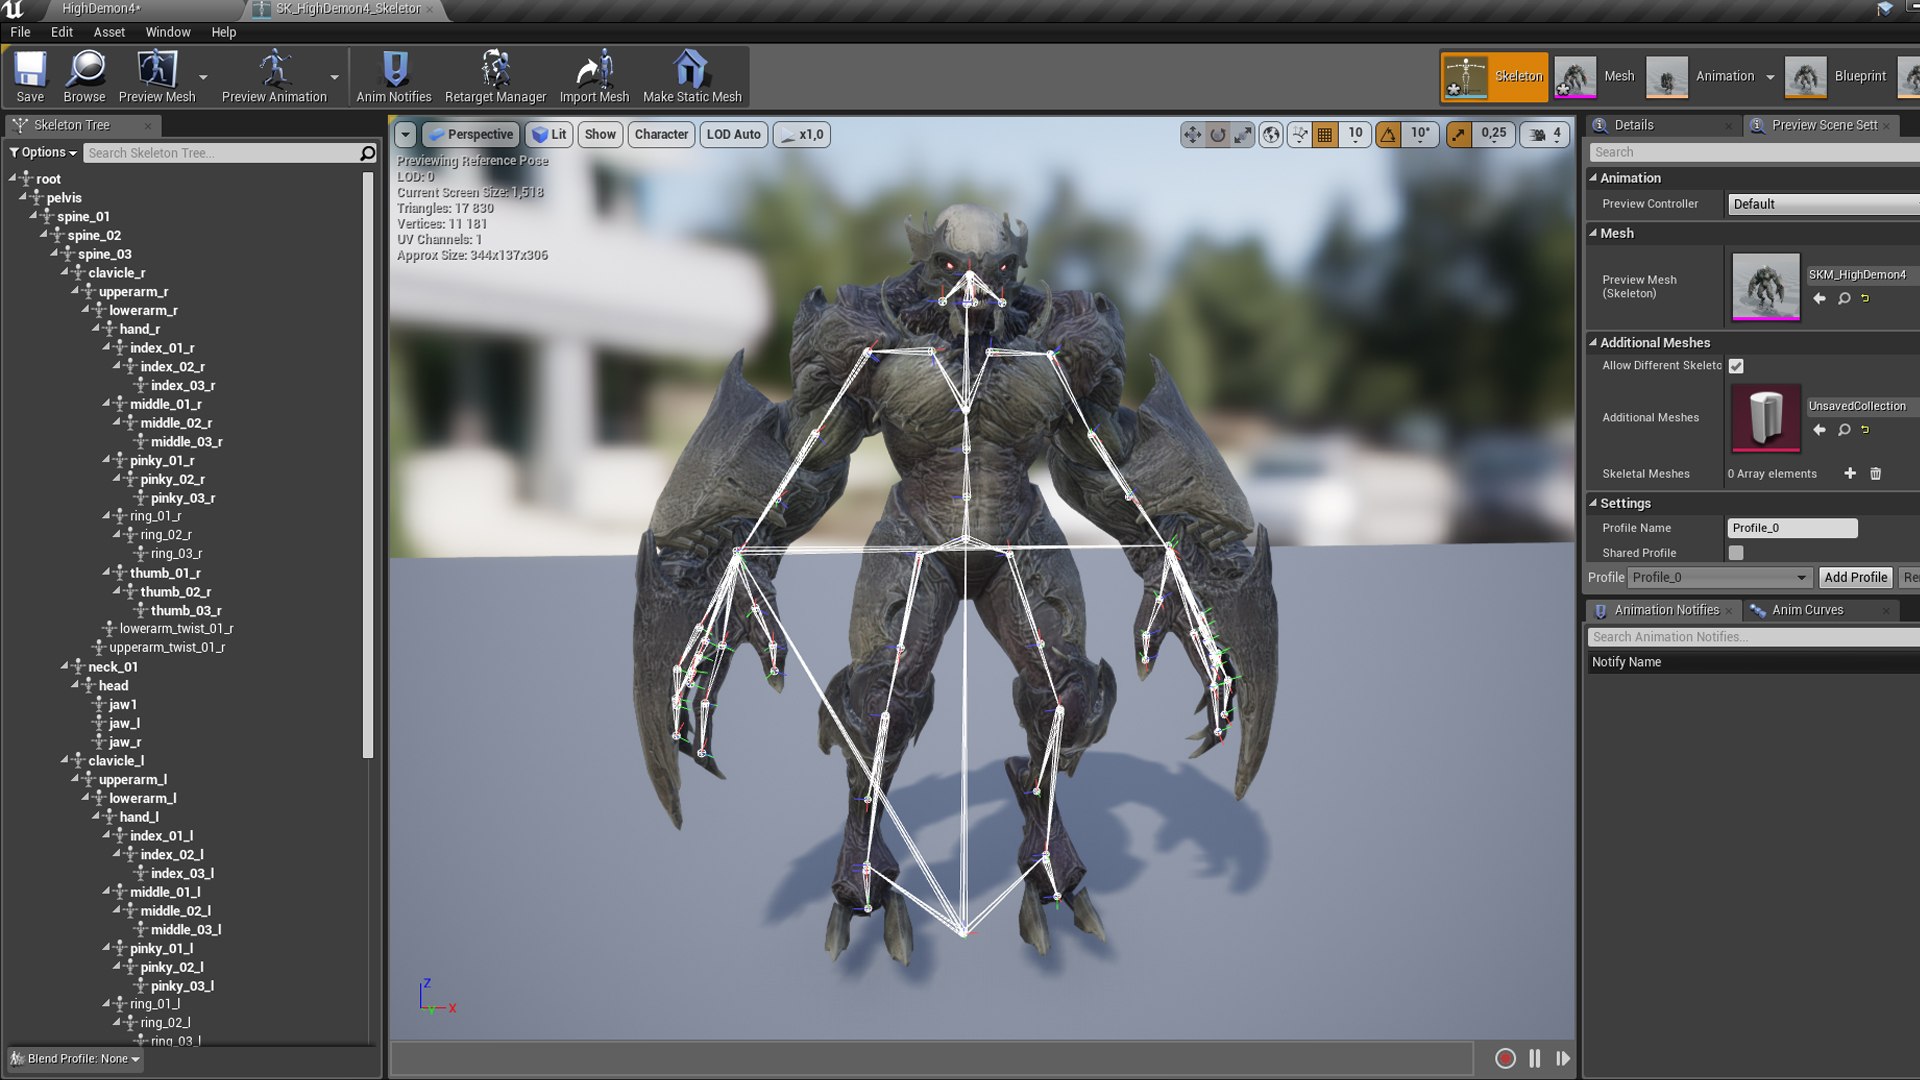Screen dimensions: 1920x1080
Task: Open the Asset menu
Action: tap(109, 32)
